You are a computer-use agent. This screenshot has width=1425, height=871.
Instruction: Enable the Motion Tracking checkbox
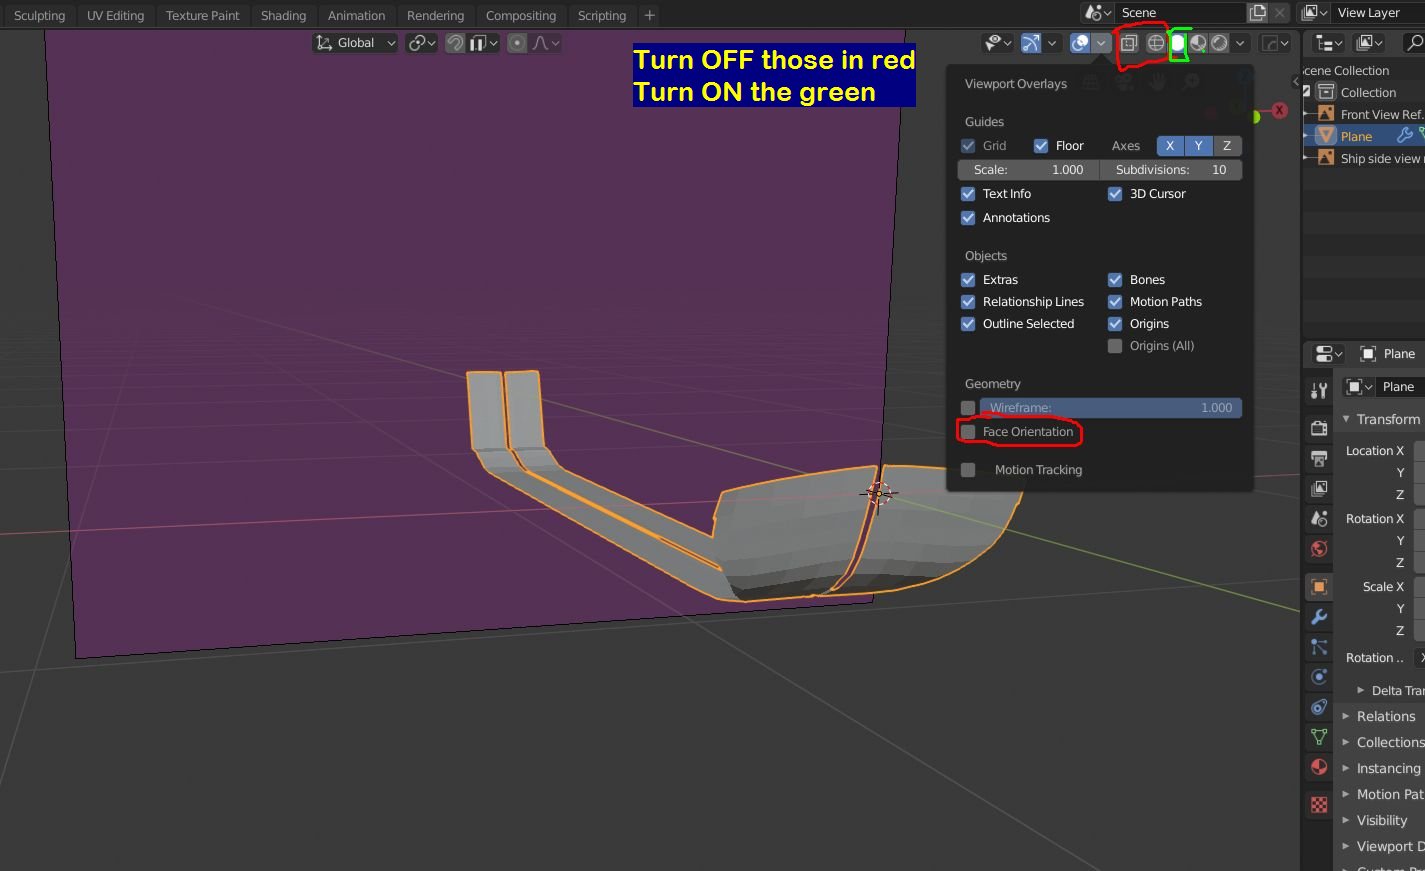pos(968,470)
